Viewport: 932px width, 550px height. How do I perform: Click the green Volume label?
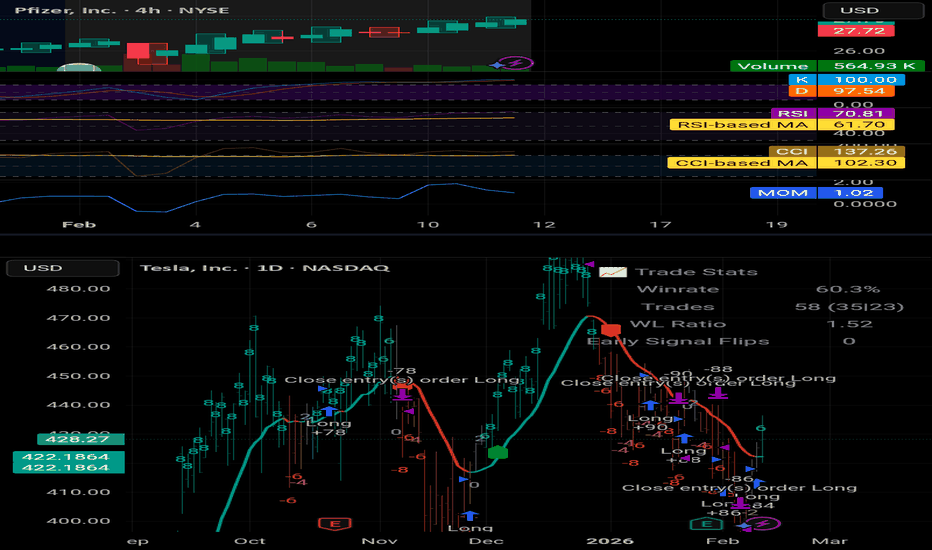(x=773, y=66)
